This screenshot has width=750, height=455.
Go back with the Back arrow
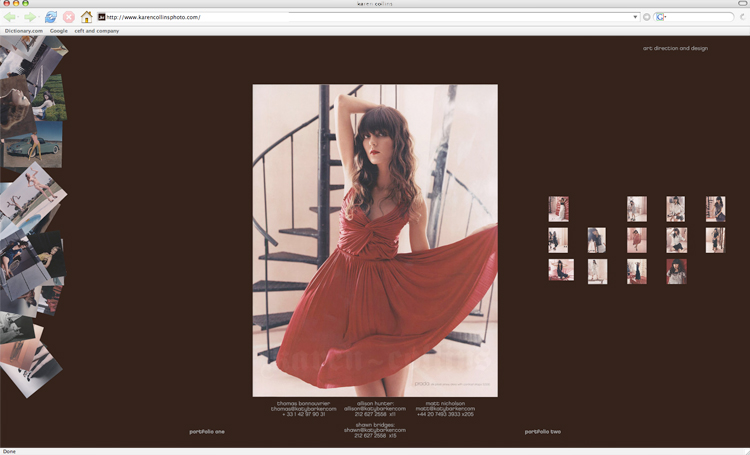[9, 17]
